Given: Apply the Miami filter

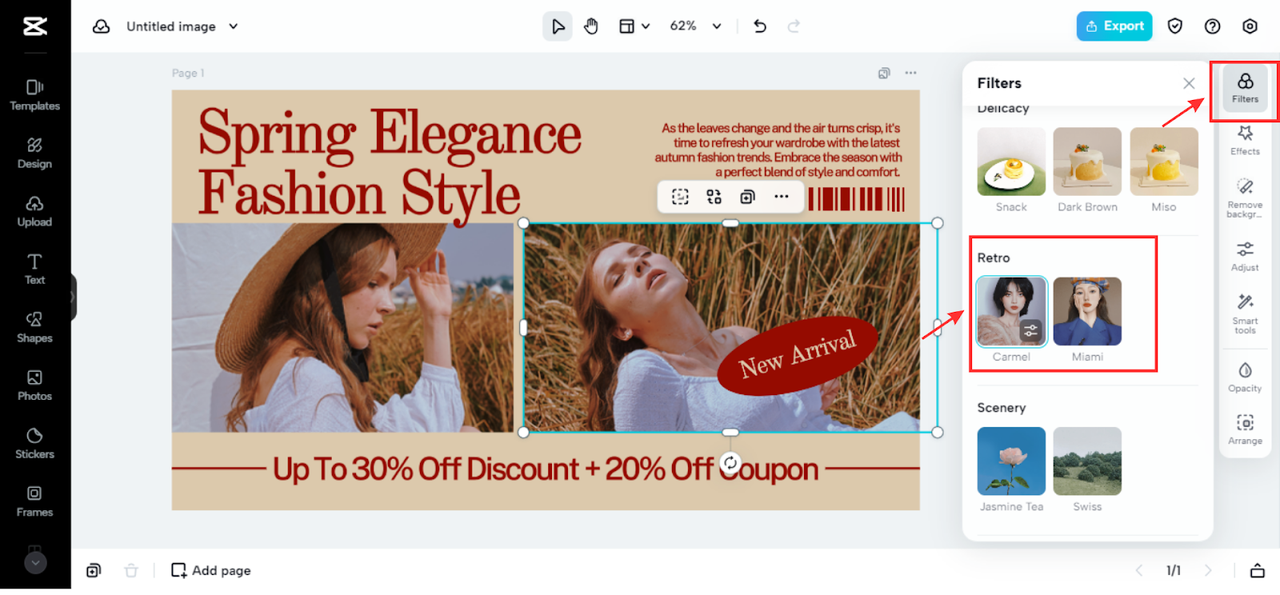Looking at the screenshot, I should (x=1087, y=311).
